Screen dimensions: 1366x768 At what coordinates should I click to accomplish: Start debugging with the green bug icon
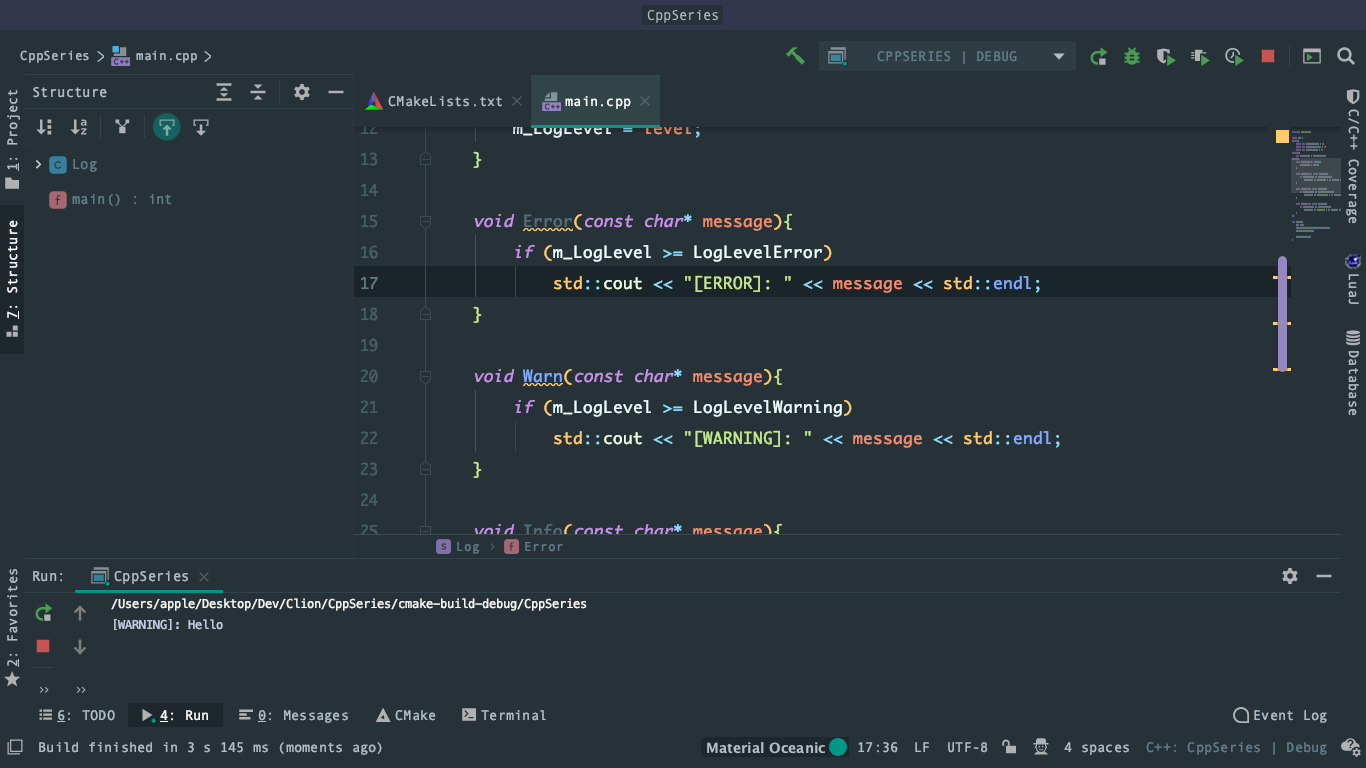(1132, 57)
